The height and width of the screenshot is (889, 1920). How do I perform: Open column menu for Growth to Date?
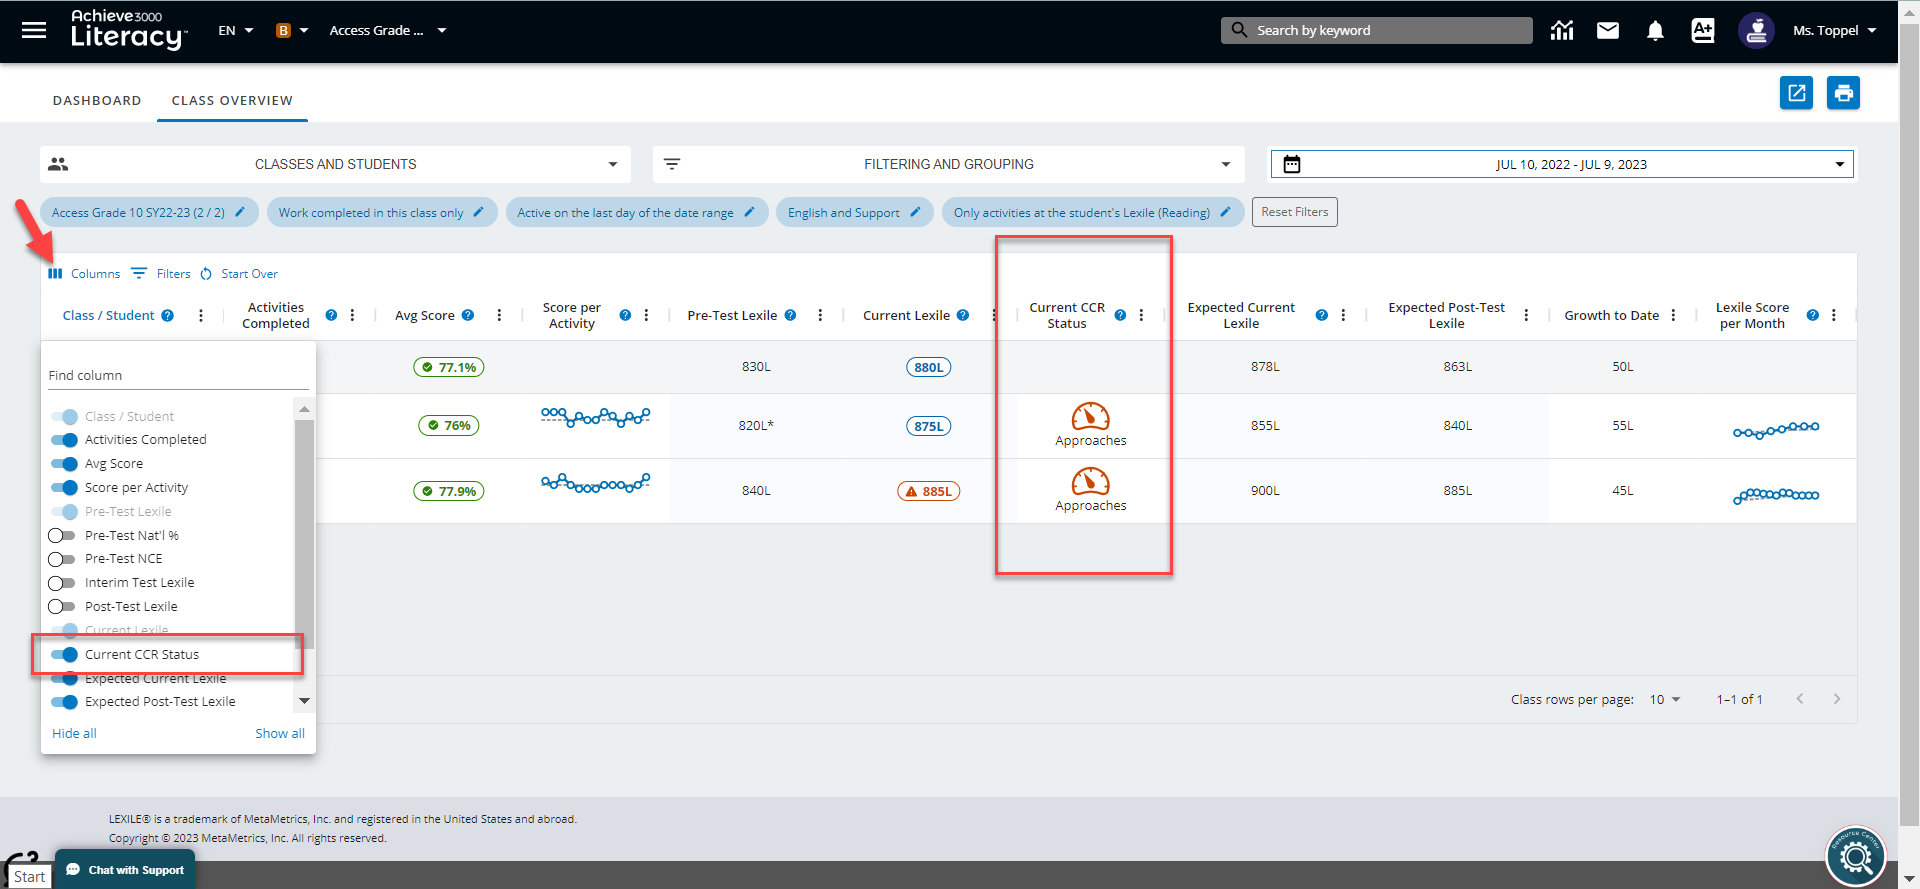[x=1673, y=315]
